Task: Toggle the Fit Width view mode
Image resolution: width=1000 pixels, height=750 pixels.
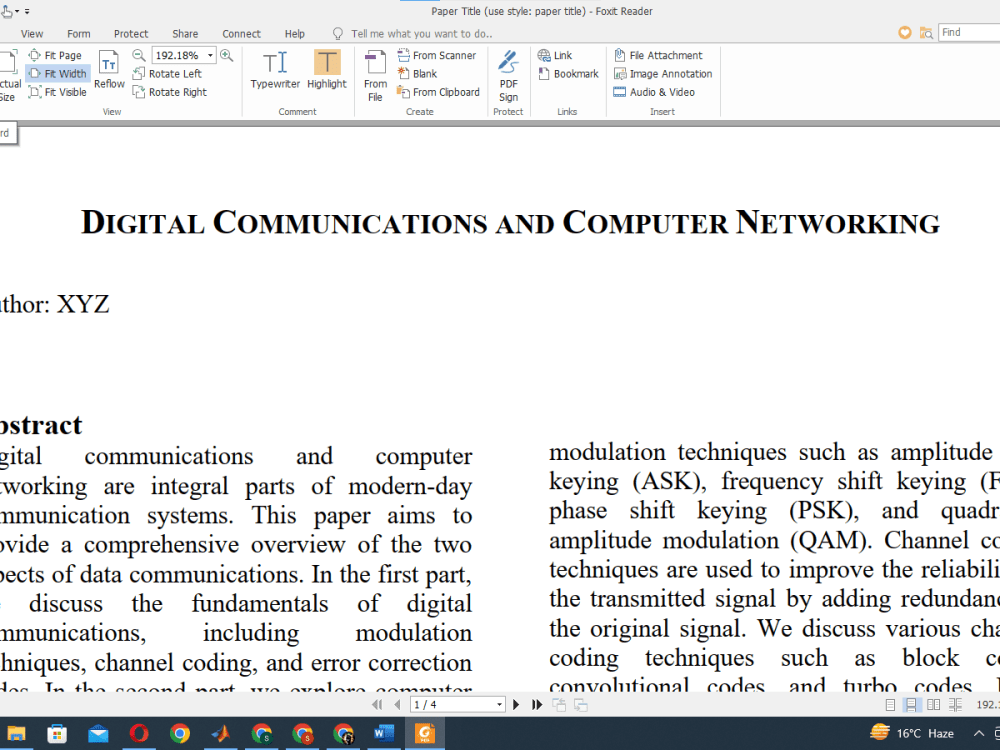Action: tap(57, 74)
